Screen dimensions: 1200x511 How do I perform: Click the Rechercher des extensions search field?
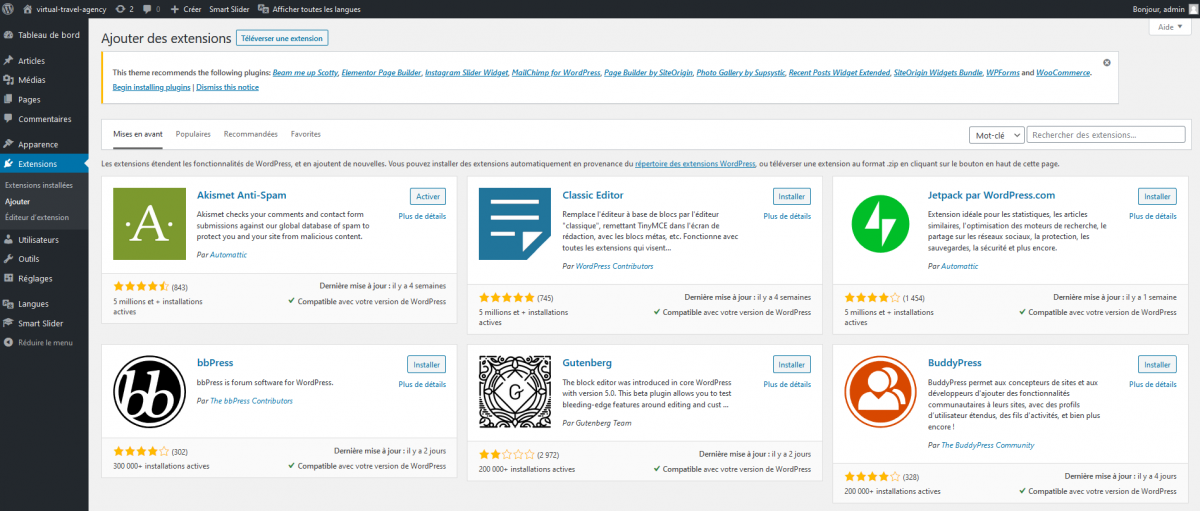pos(1107,135)
